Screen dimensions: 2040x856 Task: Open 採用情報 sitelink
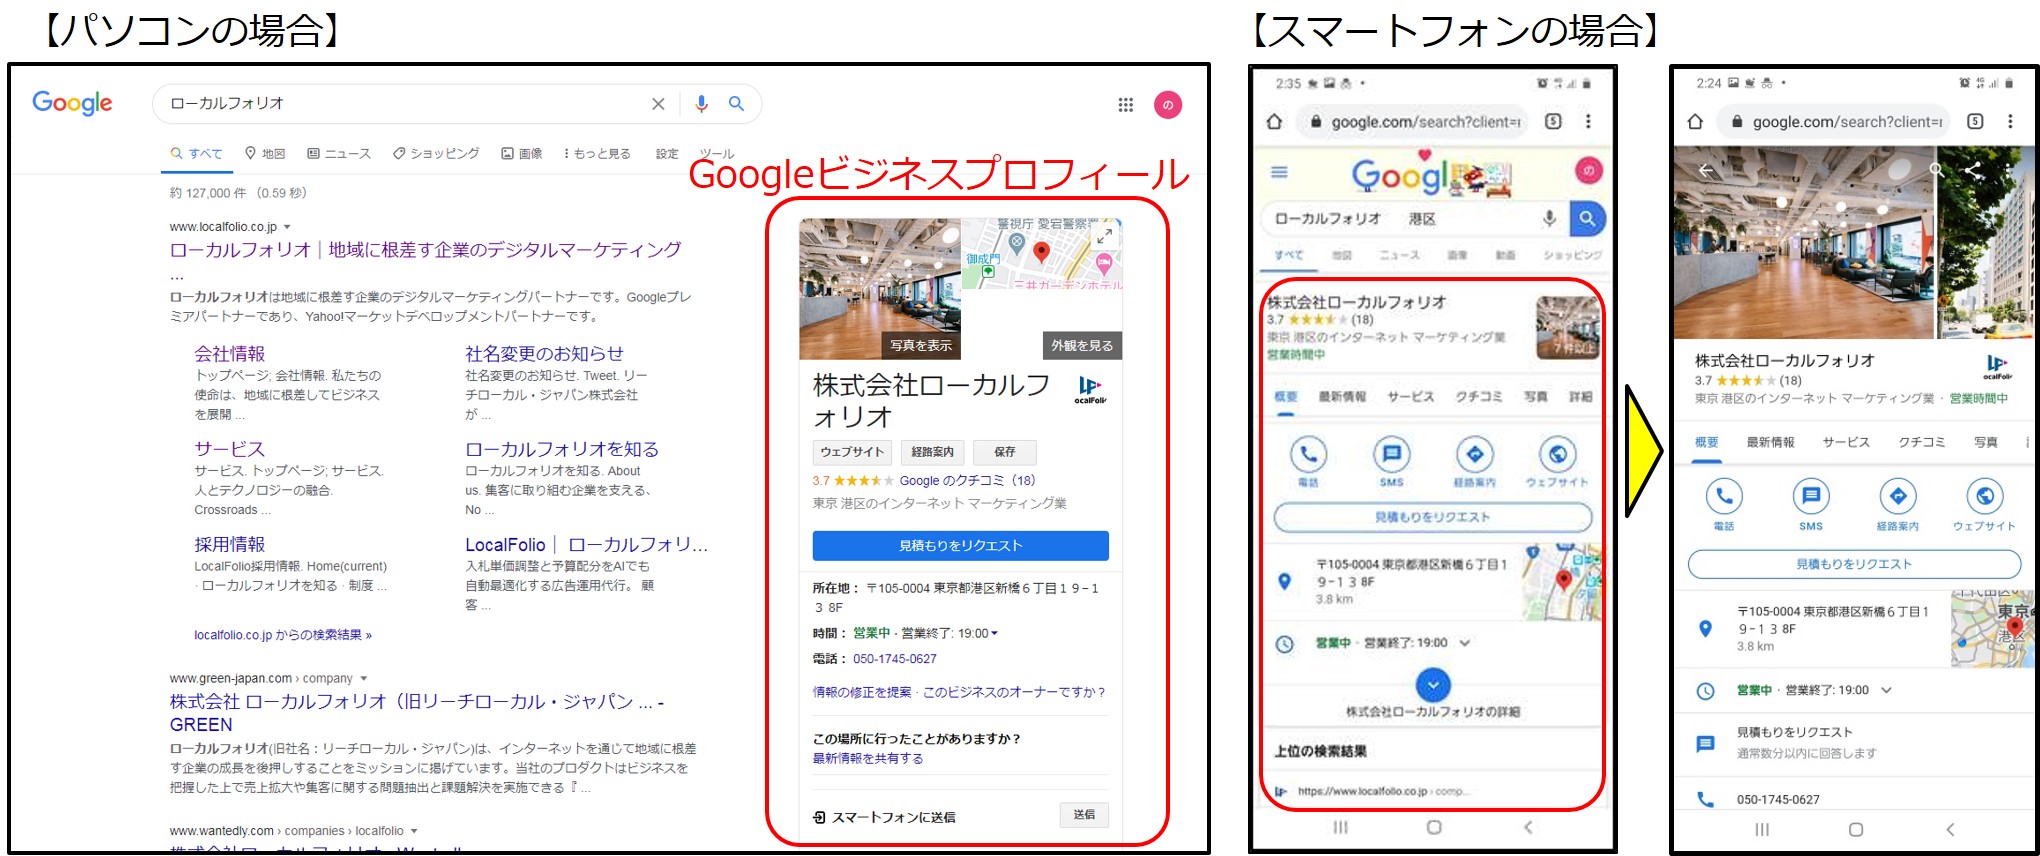(x=230, y=544)
